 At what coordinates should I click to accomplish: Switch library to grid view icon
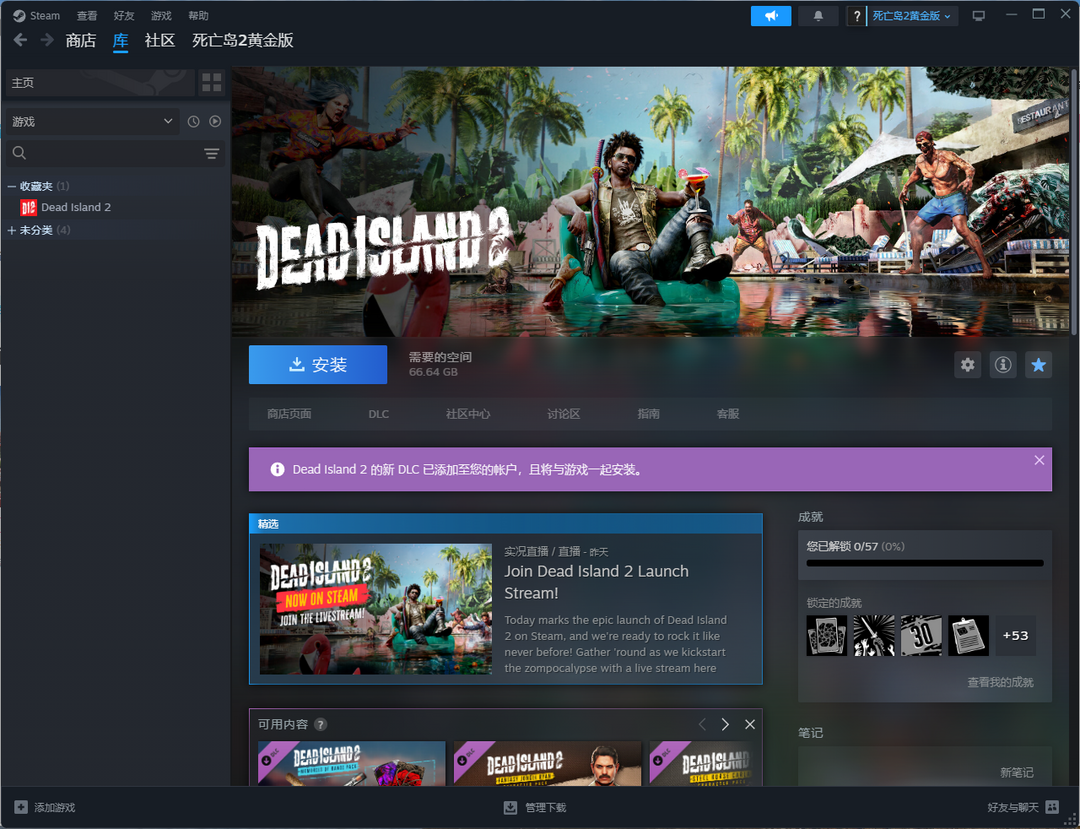[x=211, y=82]
